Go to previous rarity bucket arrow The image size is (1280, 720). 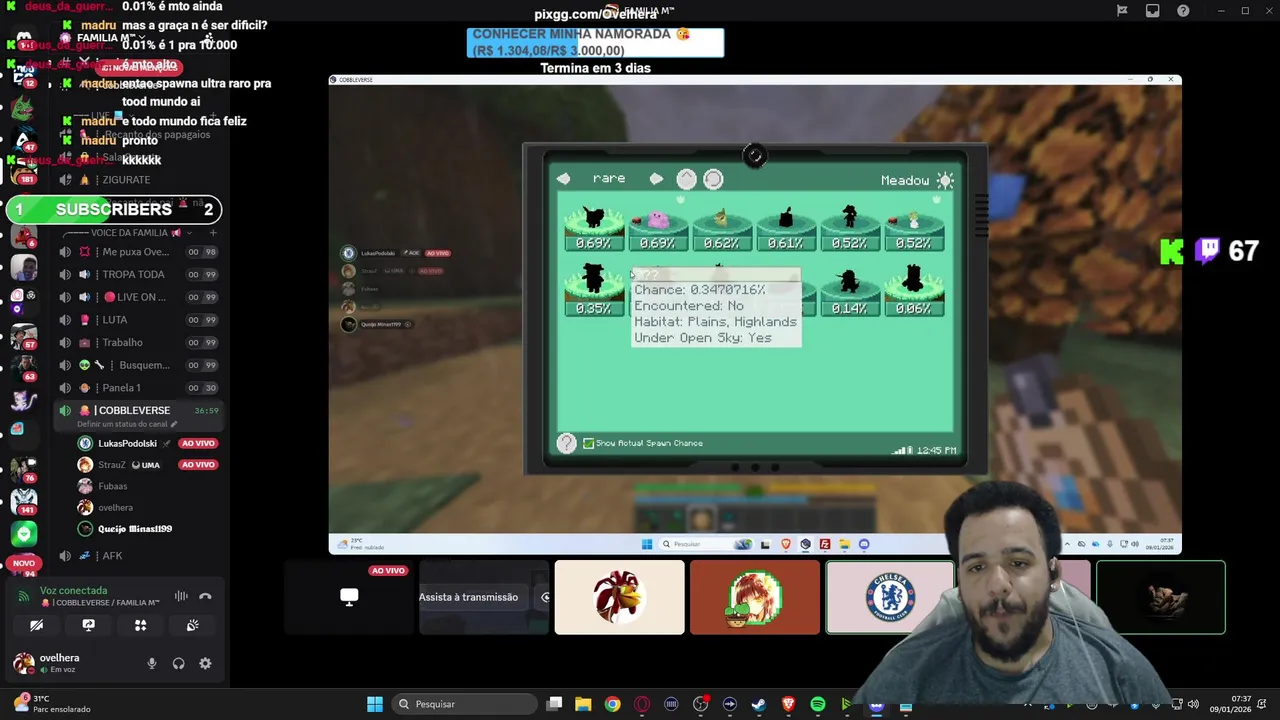click(x=564, y=179)
